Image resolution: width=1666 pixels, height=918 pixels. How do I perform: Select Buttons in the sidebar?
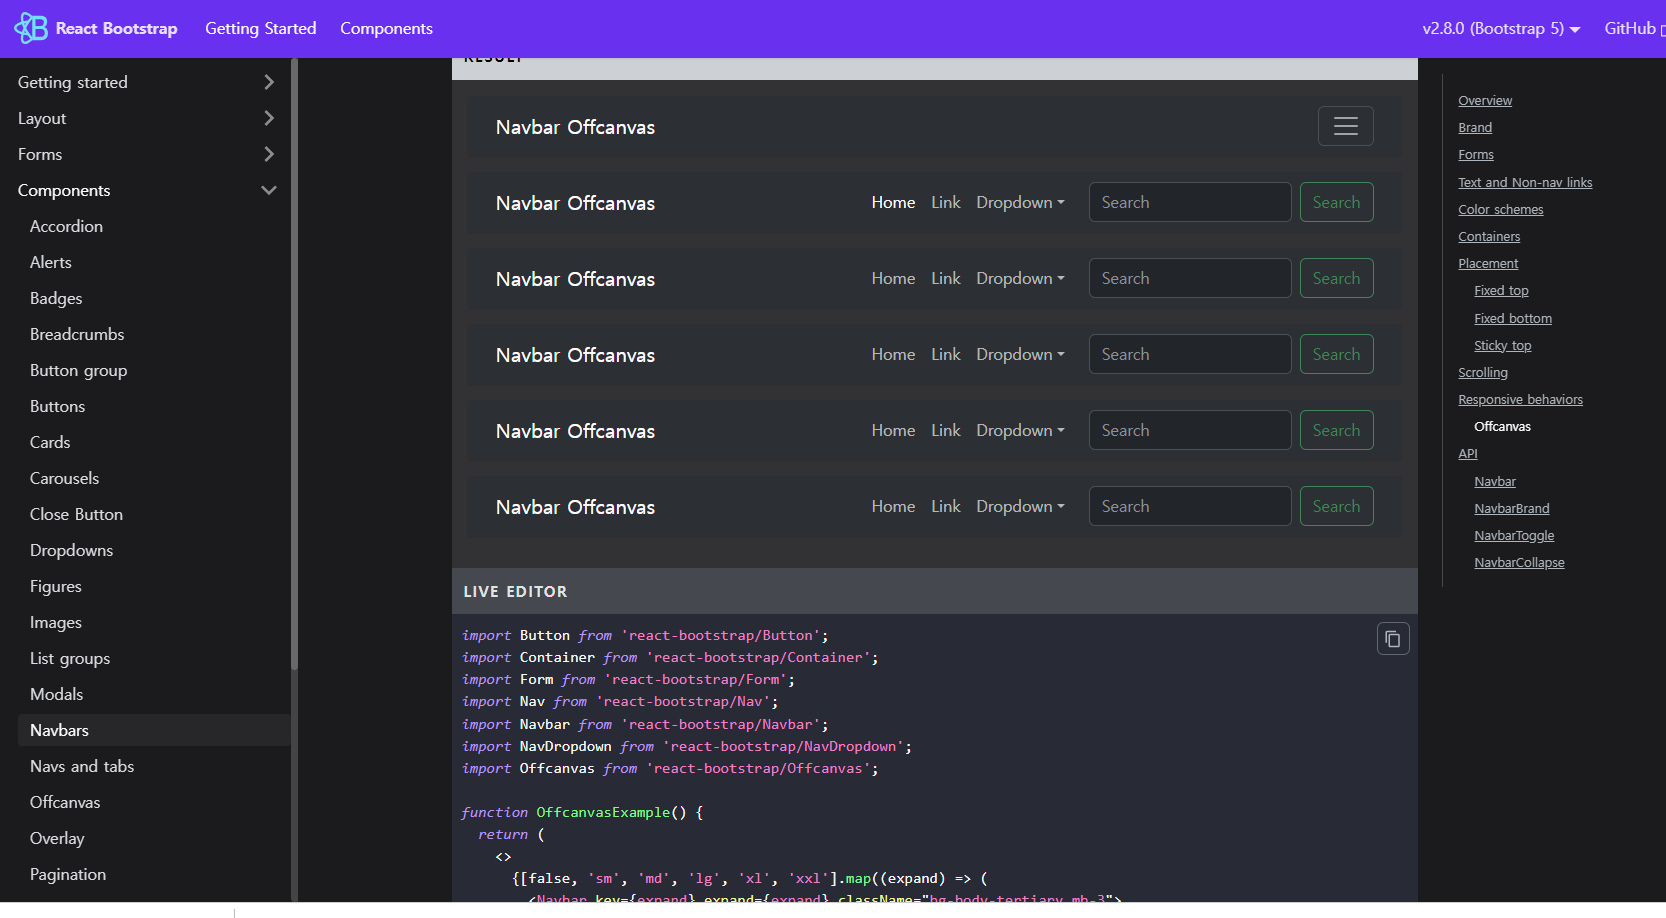tap(57, 406)
